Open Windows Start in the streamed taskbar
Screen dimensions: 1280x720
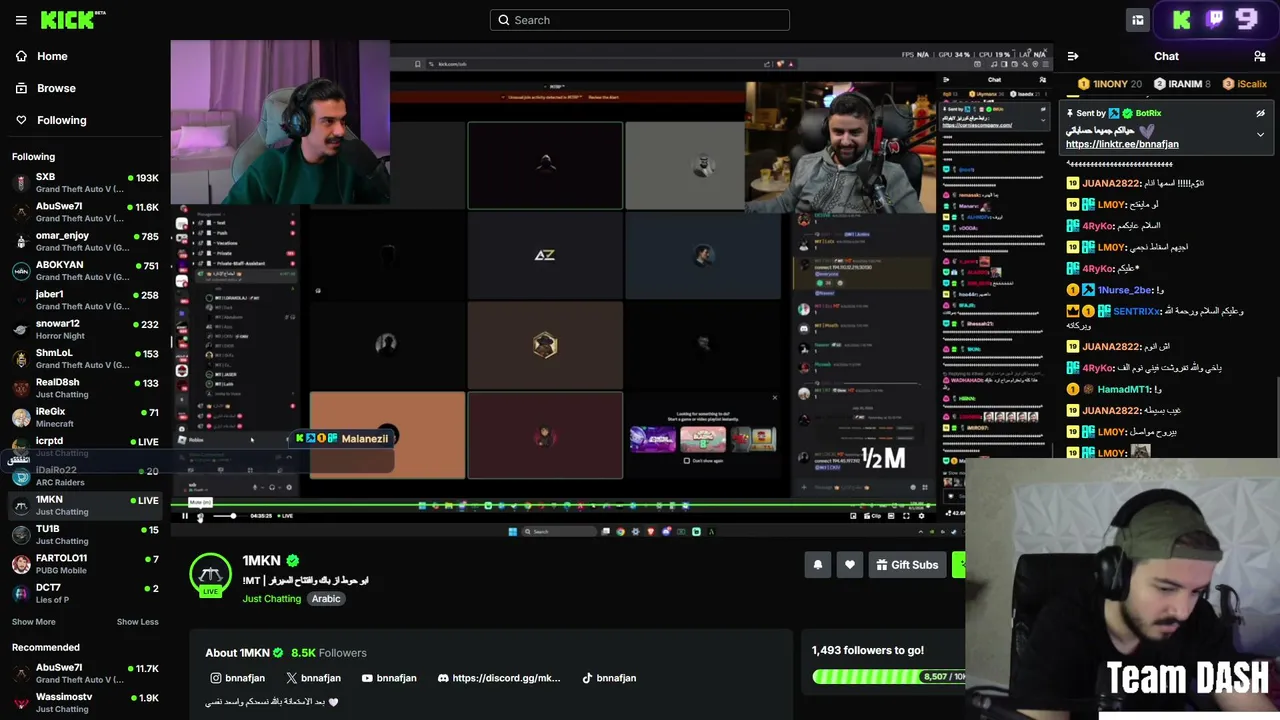coord(513,531)
